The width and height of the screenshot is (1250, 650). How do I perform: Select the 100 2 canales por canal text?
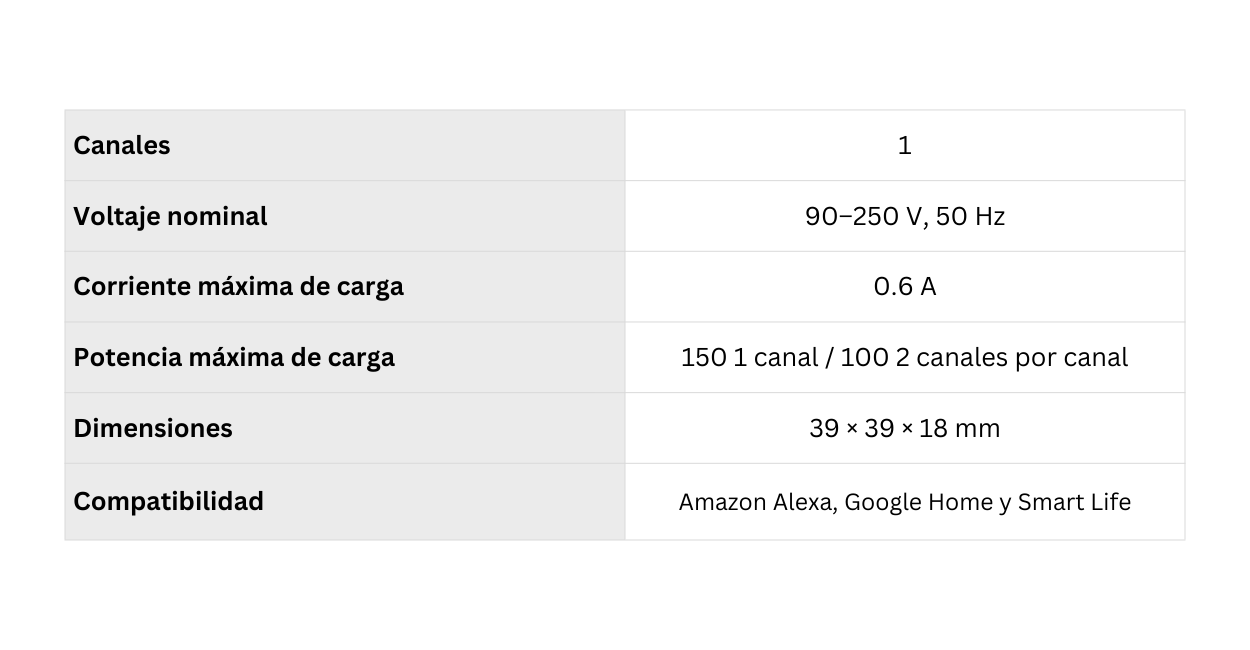click(984, 358)
